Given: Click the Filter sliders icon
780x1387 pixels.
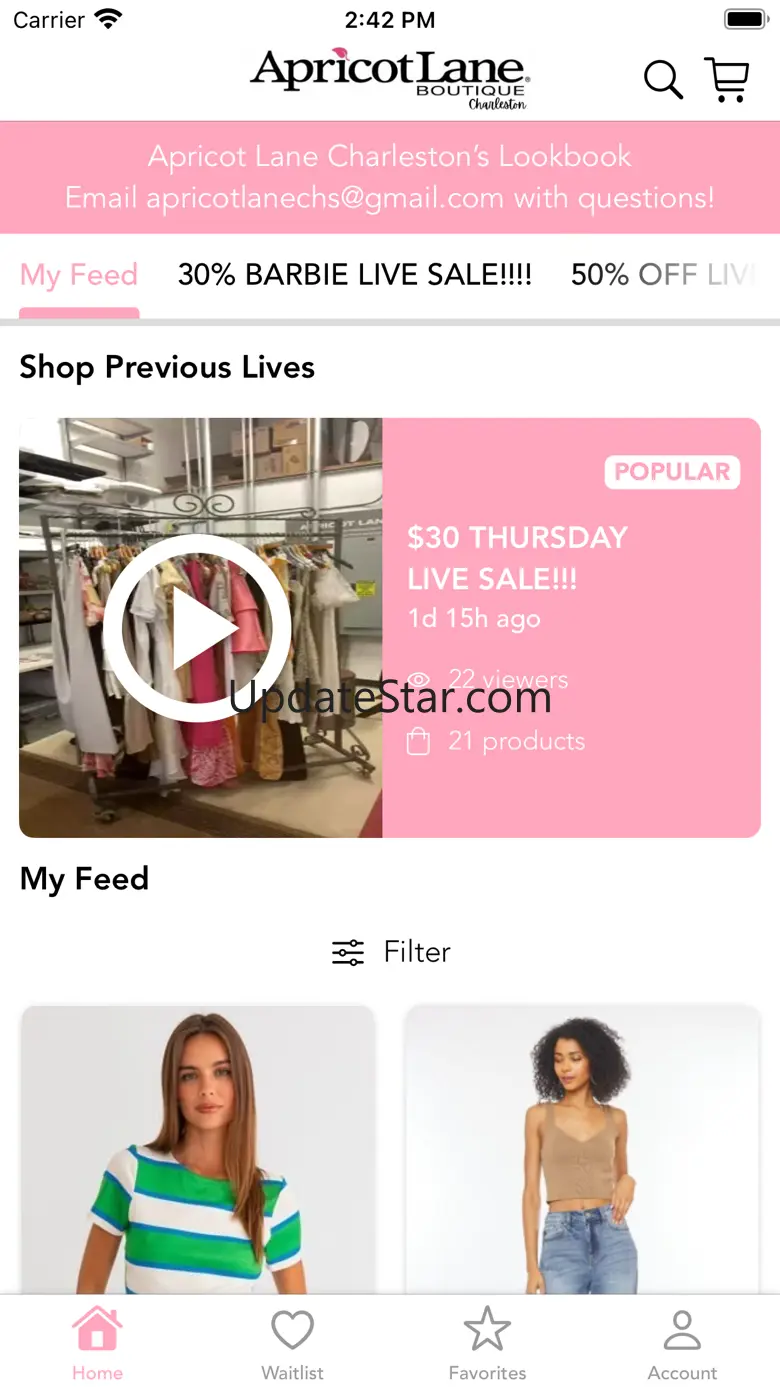Looking at the screenshot, I should [x=348, y=952].
